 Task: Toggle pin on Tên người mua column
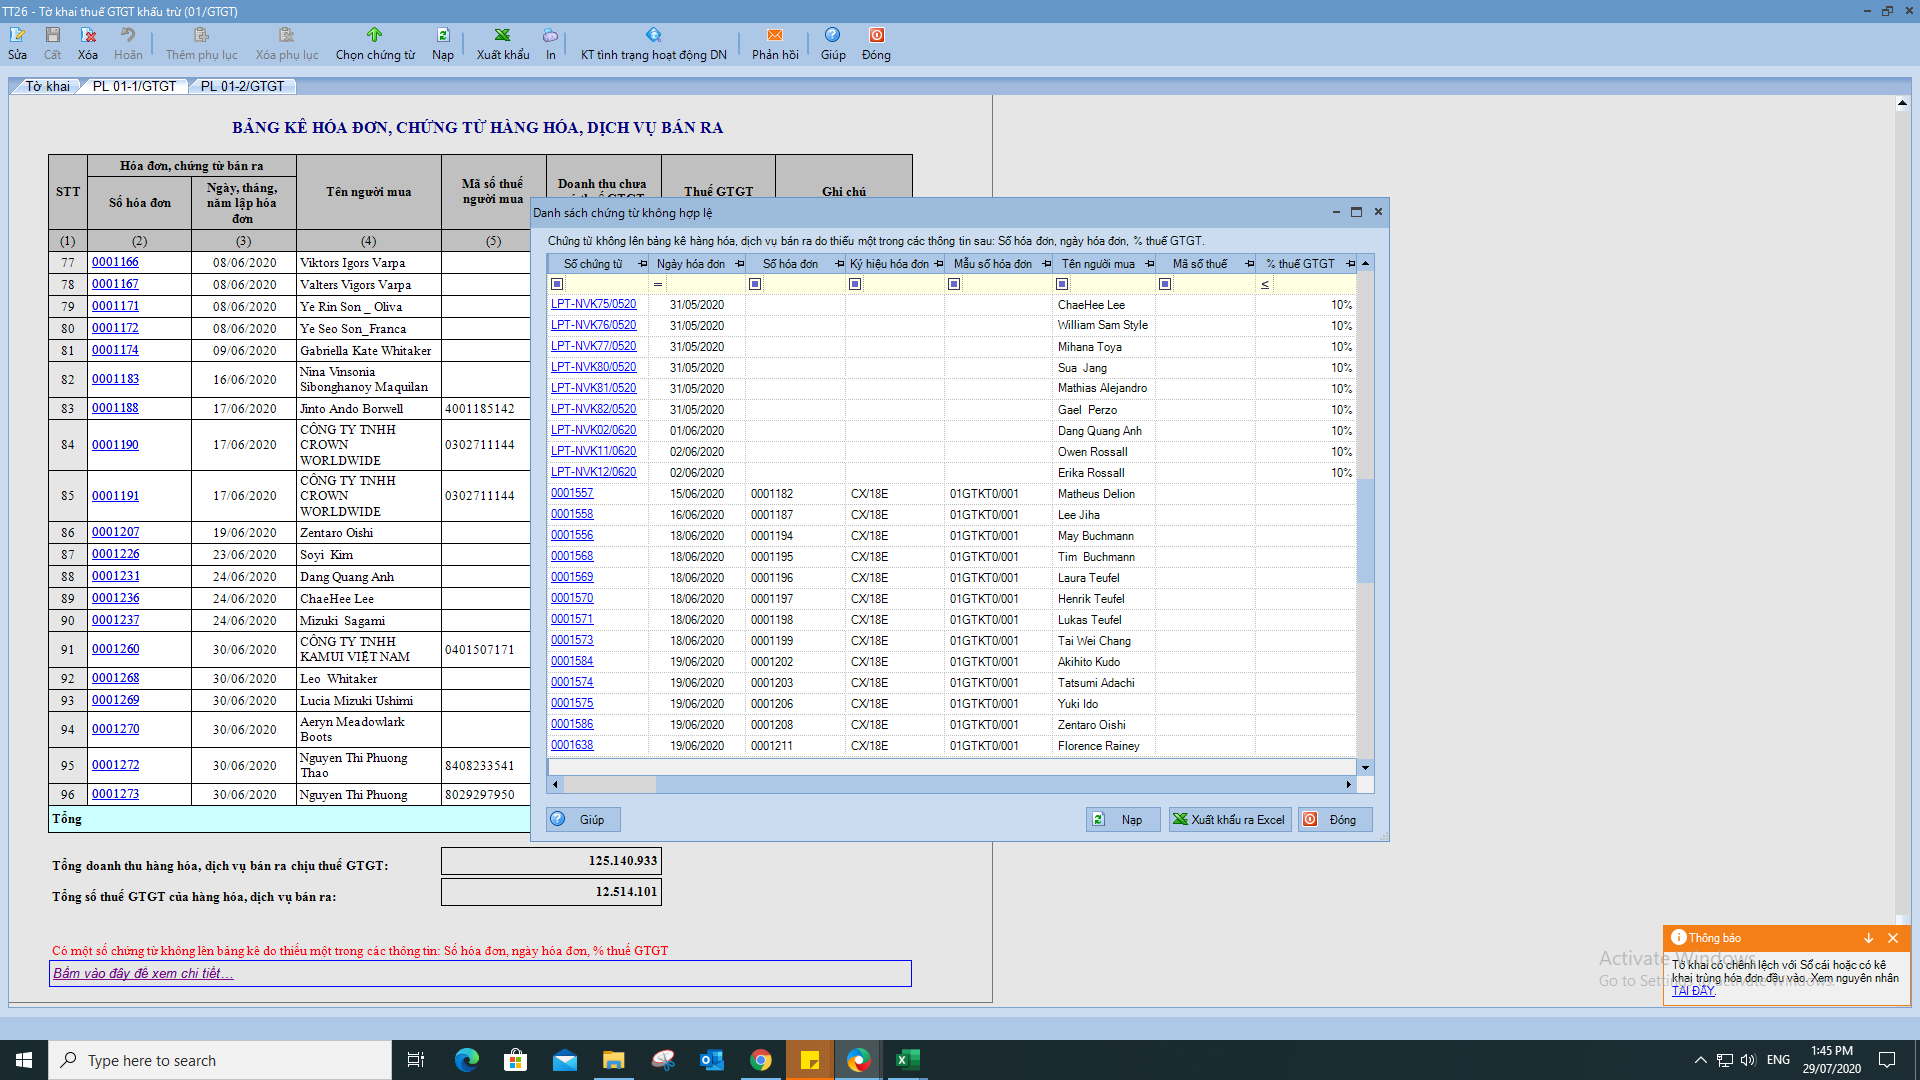(x=1150, y=264)
